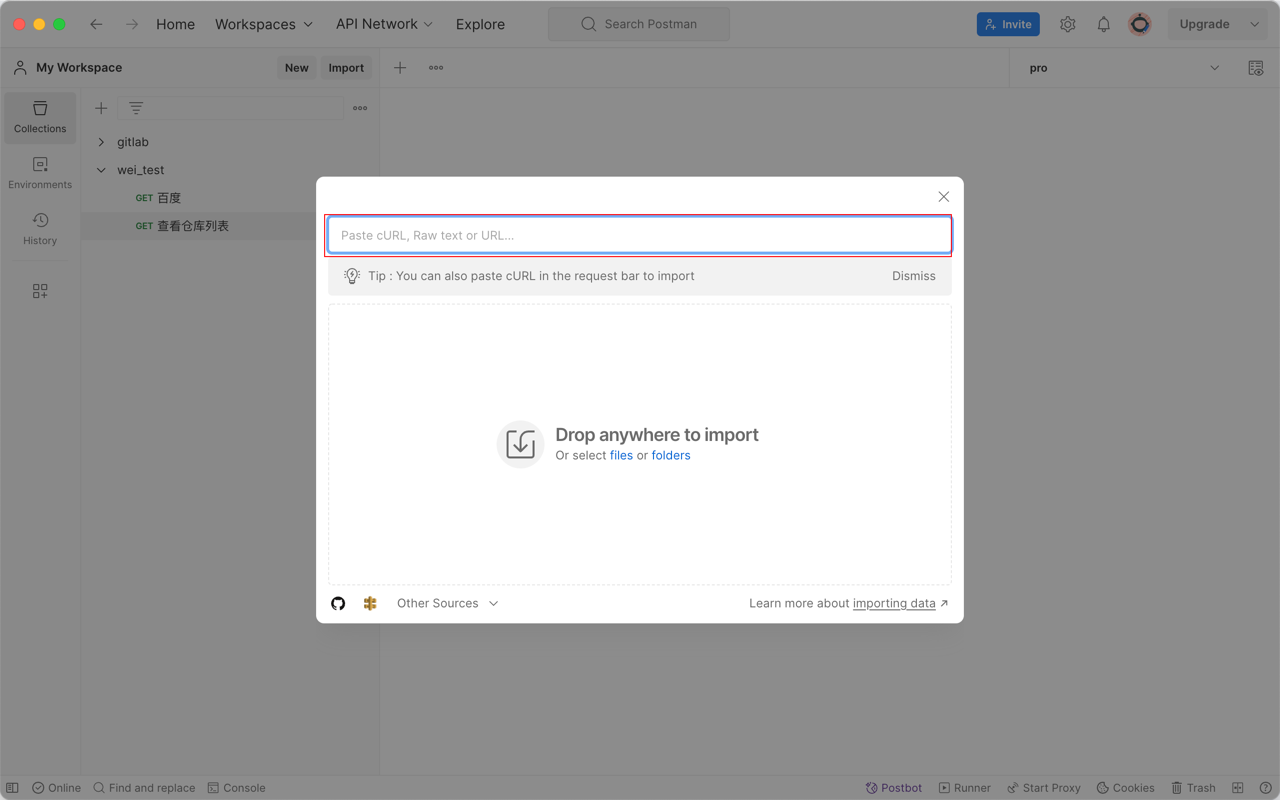Expand the Other Sources dropdown
This screenshot has height=800, width=1280.
(447, 603)
